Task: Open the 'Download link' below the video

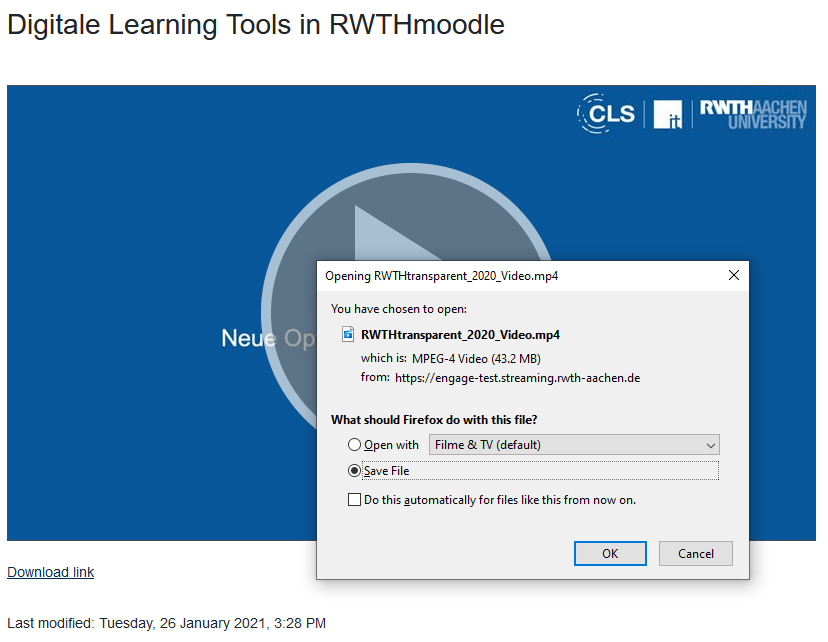Action: tap(51, 572)
